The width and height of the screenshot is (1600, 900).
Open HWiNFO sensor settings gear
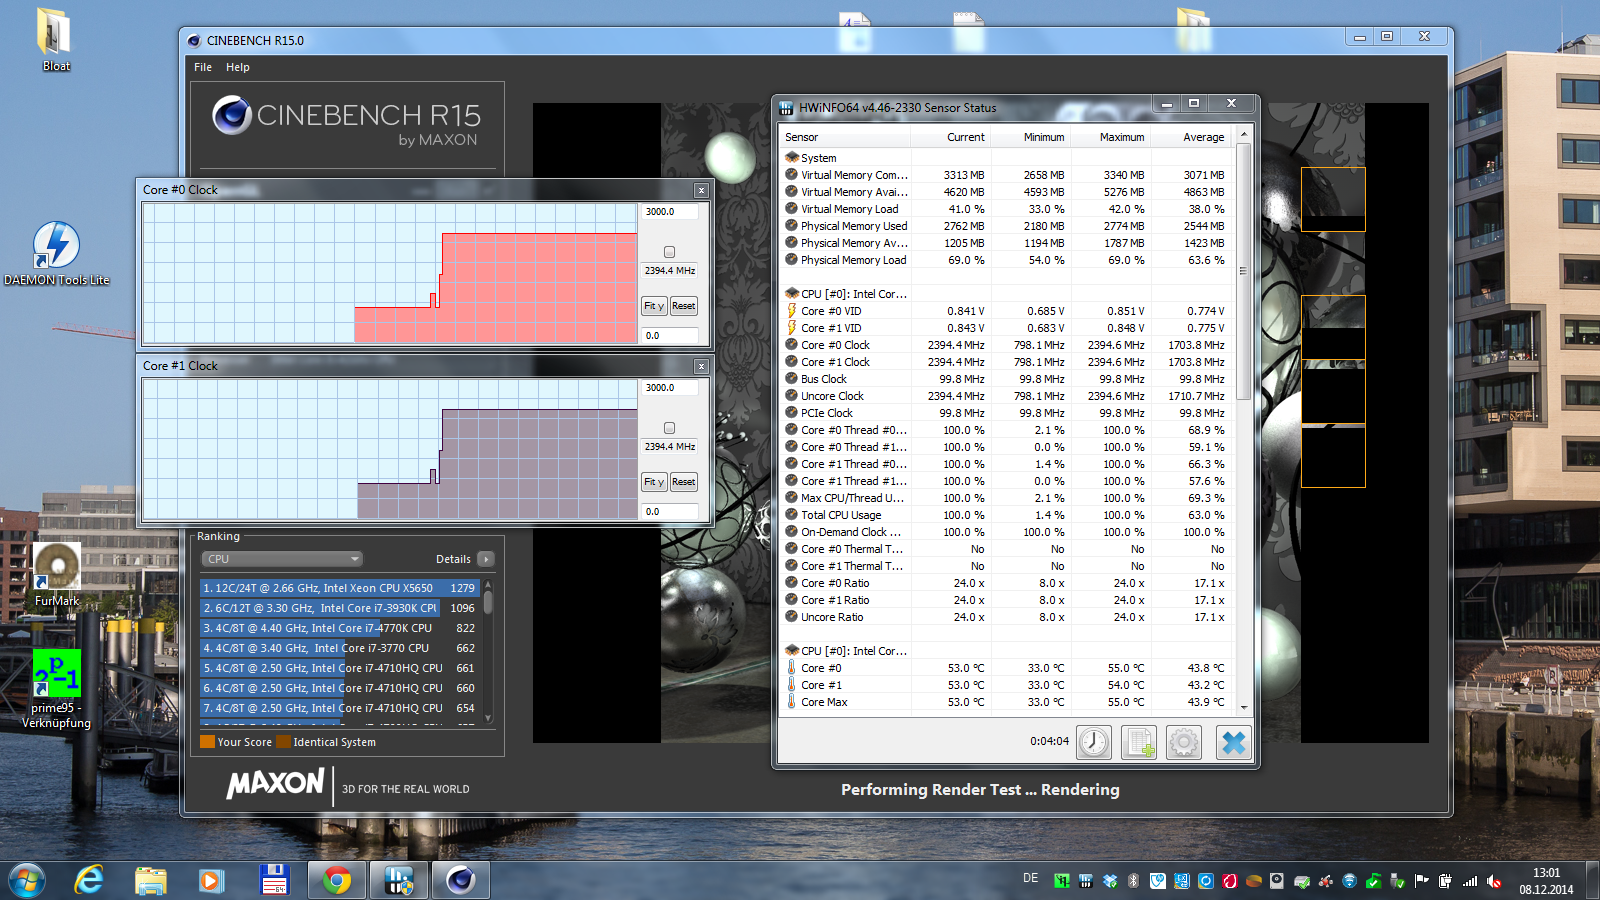click(1184, 742)
